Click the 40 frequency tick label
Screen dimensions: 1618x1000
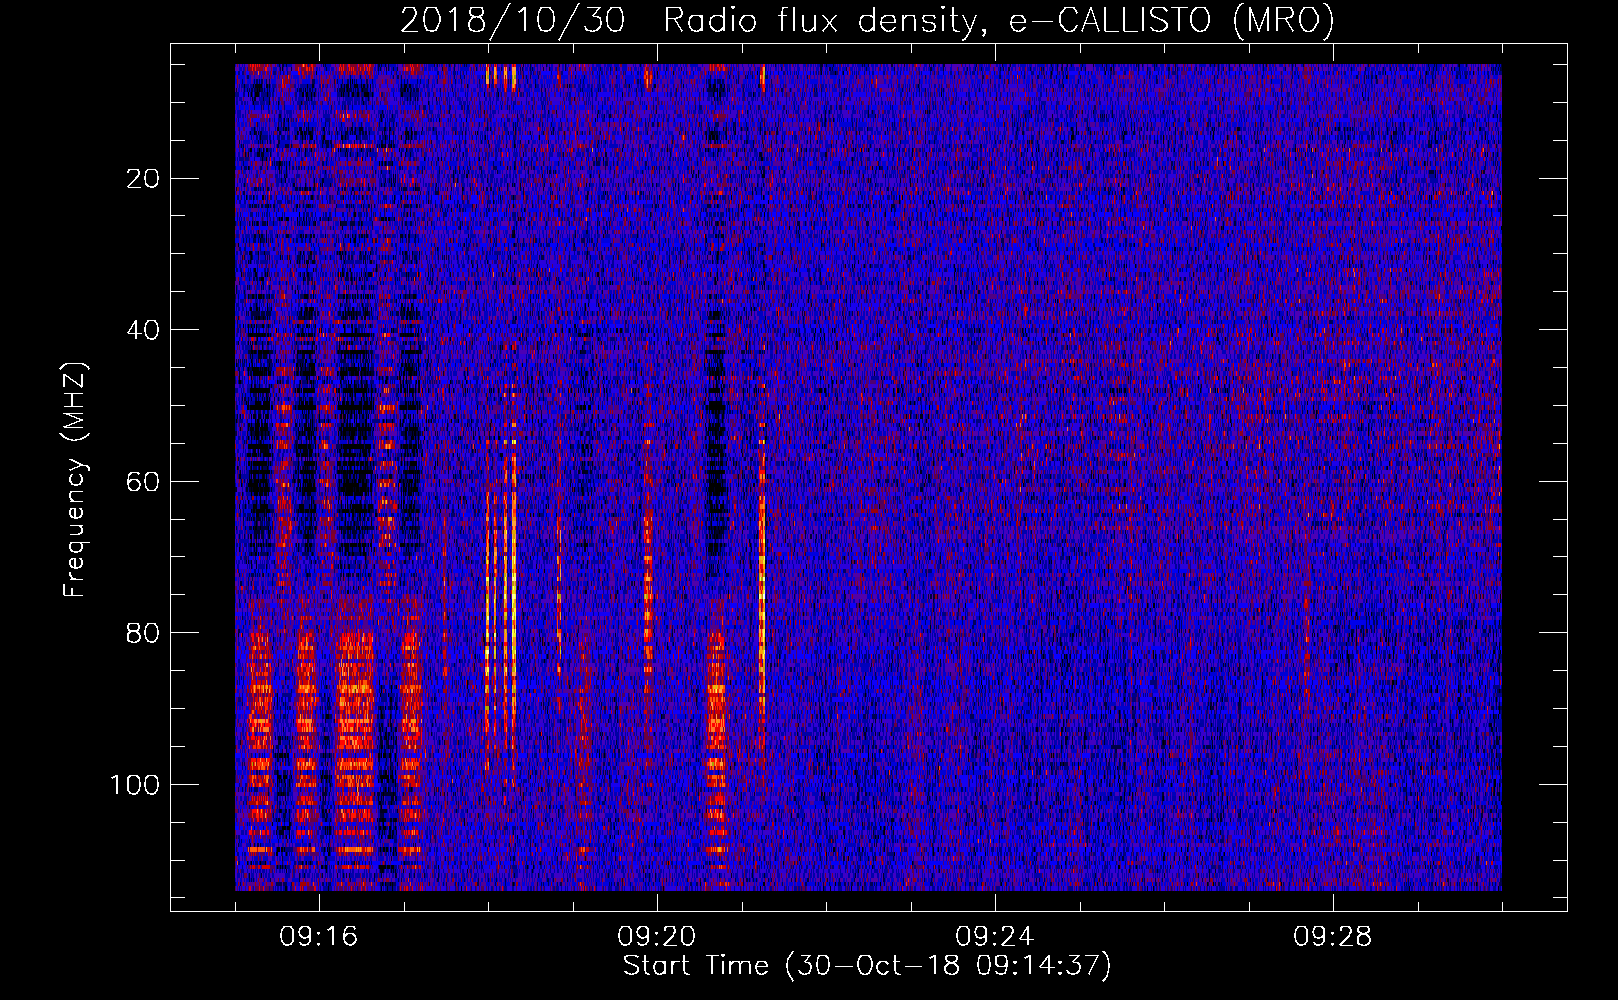pos(144,330)
